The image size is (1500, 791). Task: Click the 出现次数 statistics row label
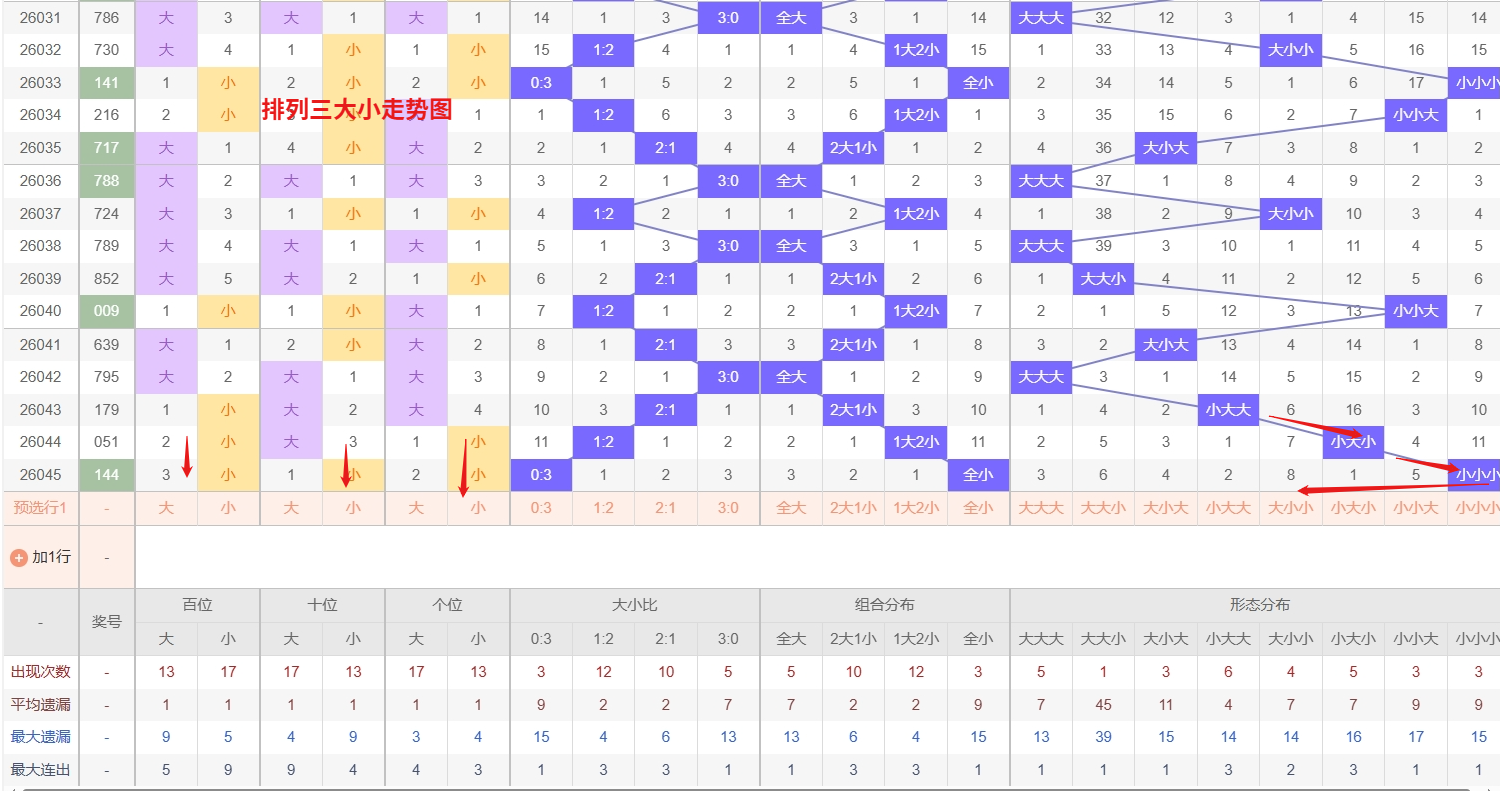point(40,672)
